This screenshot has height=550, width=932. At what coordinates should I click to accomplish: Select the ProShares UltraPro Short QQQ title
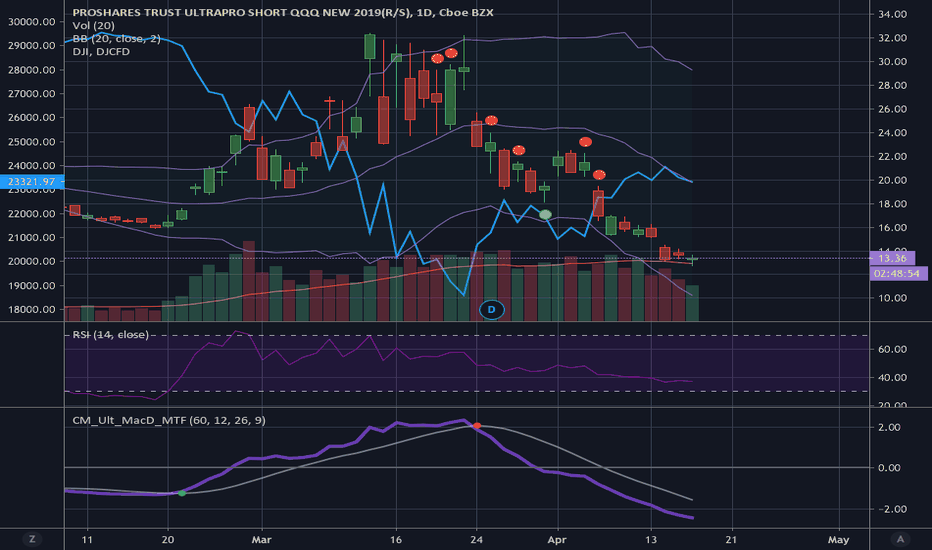[x=283, y=12]
